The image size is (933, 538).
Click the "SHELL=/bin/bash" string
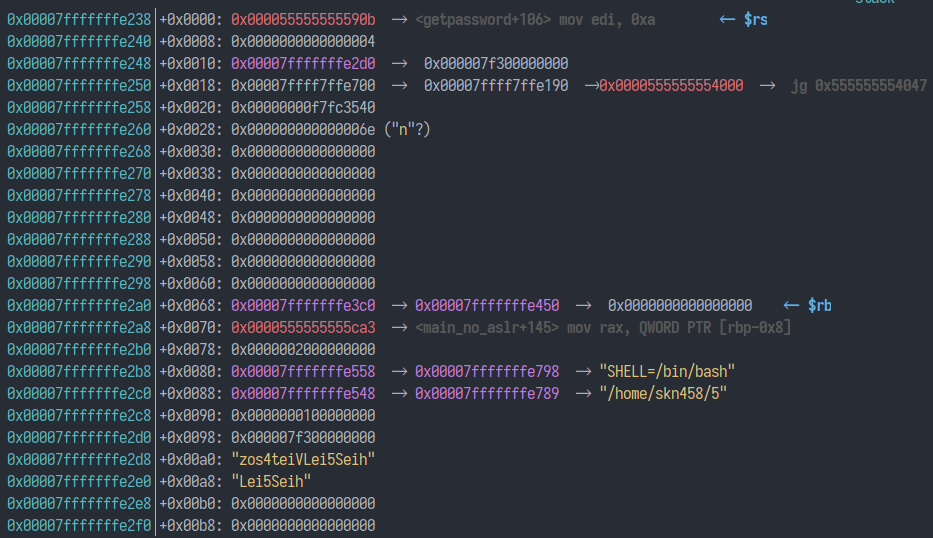click(660, 372)
